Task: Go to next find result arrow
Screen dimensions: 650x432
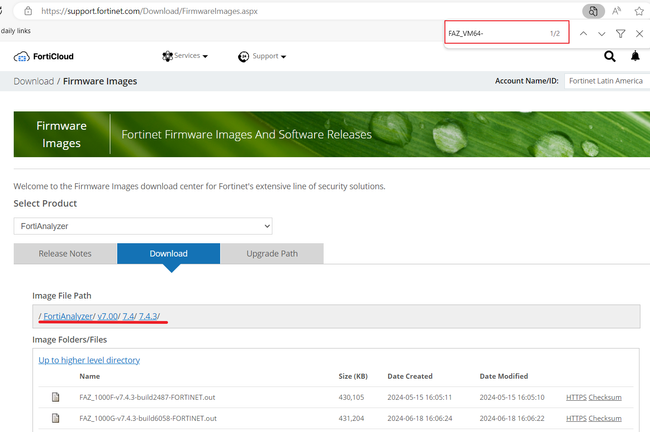Action: (601, 34)
